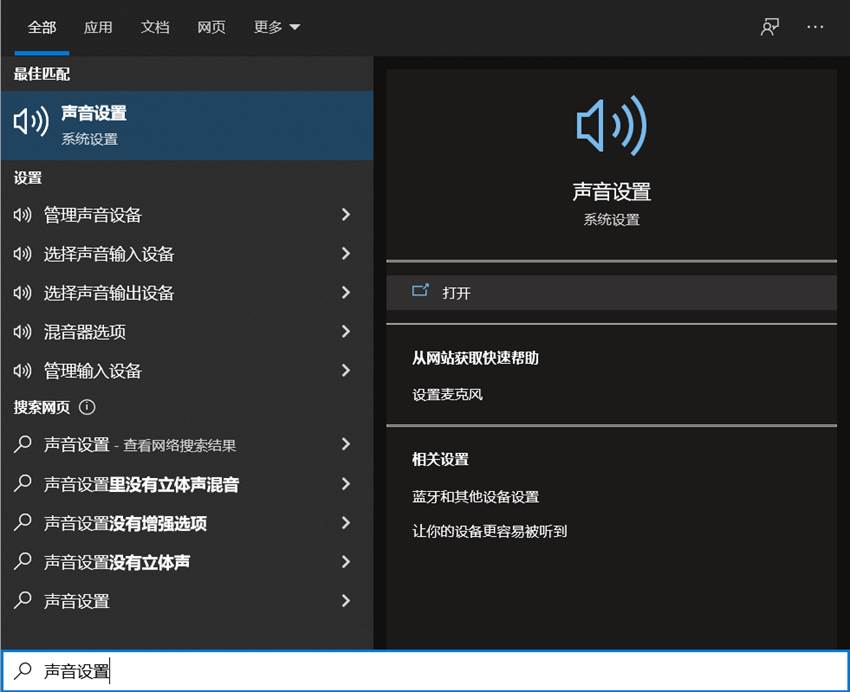The image size is (850, 692).
Task: Click speaker icon beside 混音器选项
Action: (x=22, y=332)
